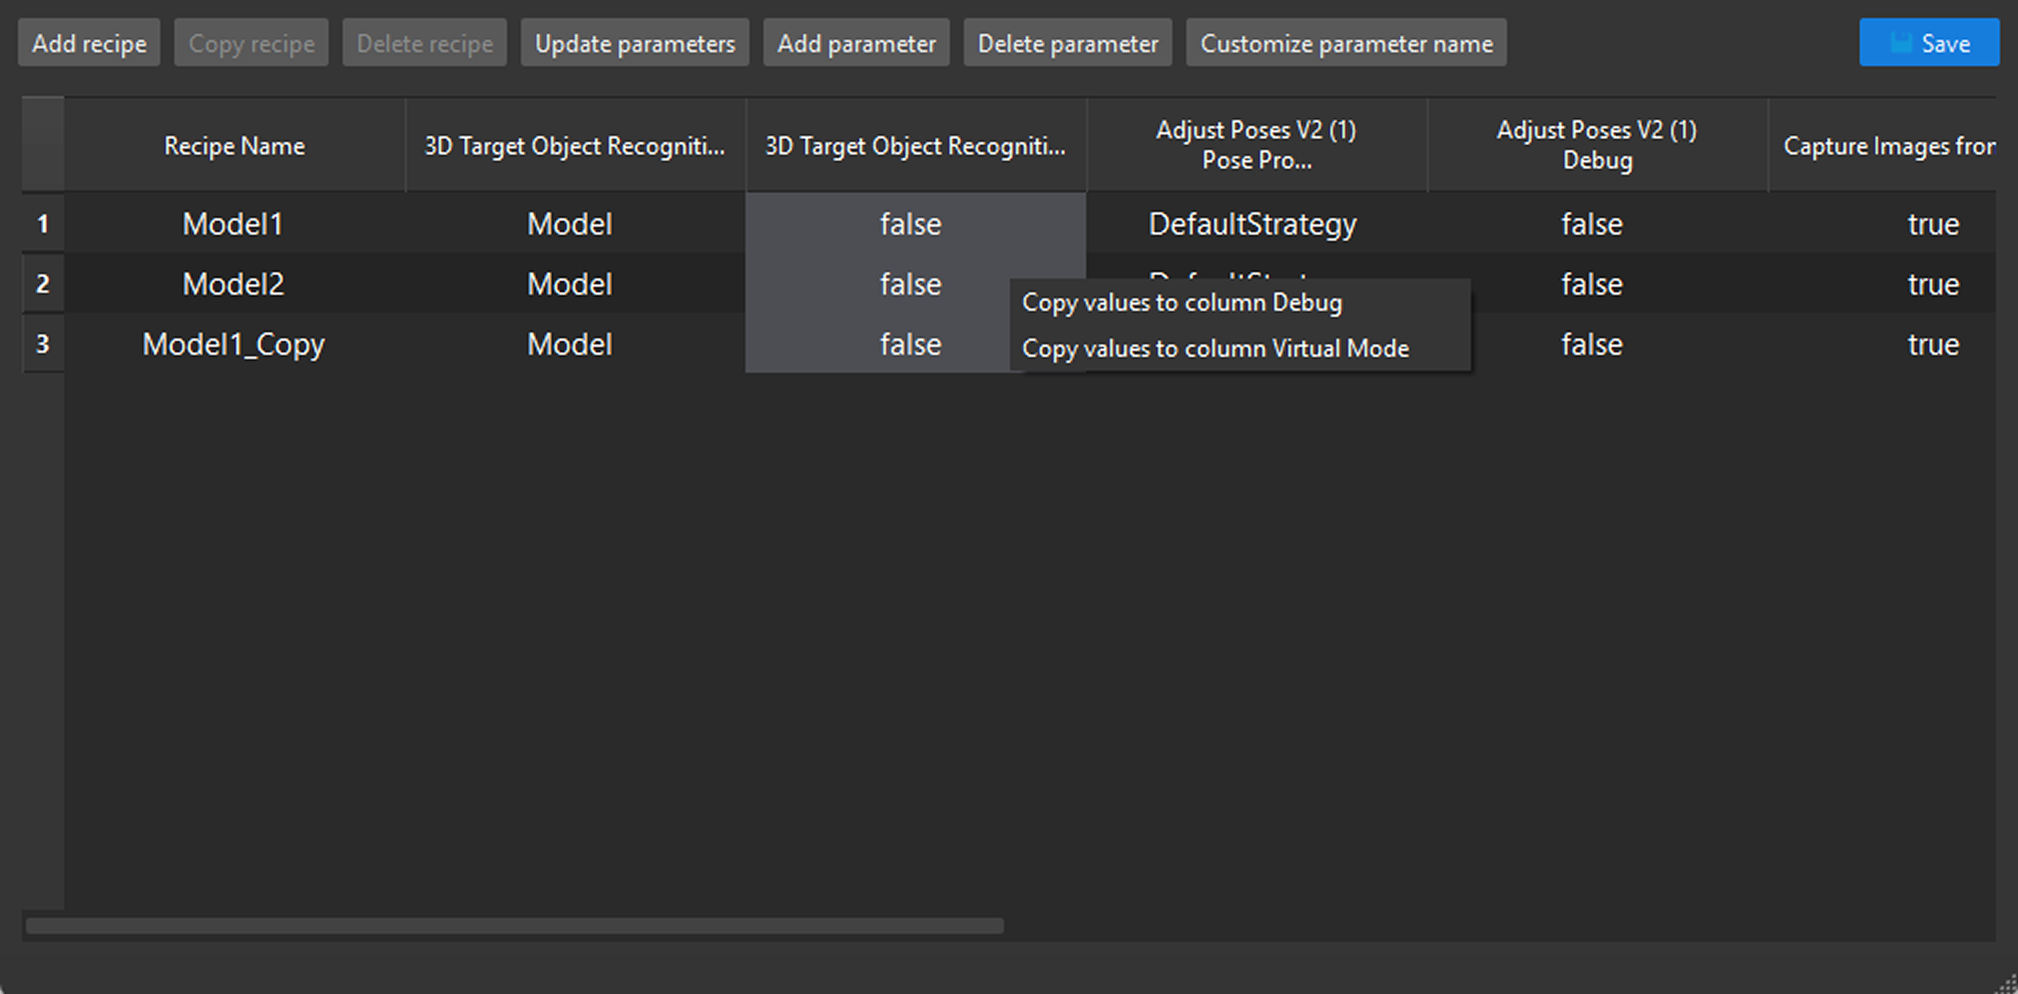This screenshot has width=2018, height=994.
Task: Click the Add parameter button
Action: click(856, 42)
